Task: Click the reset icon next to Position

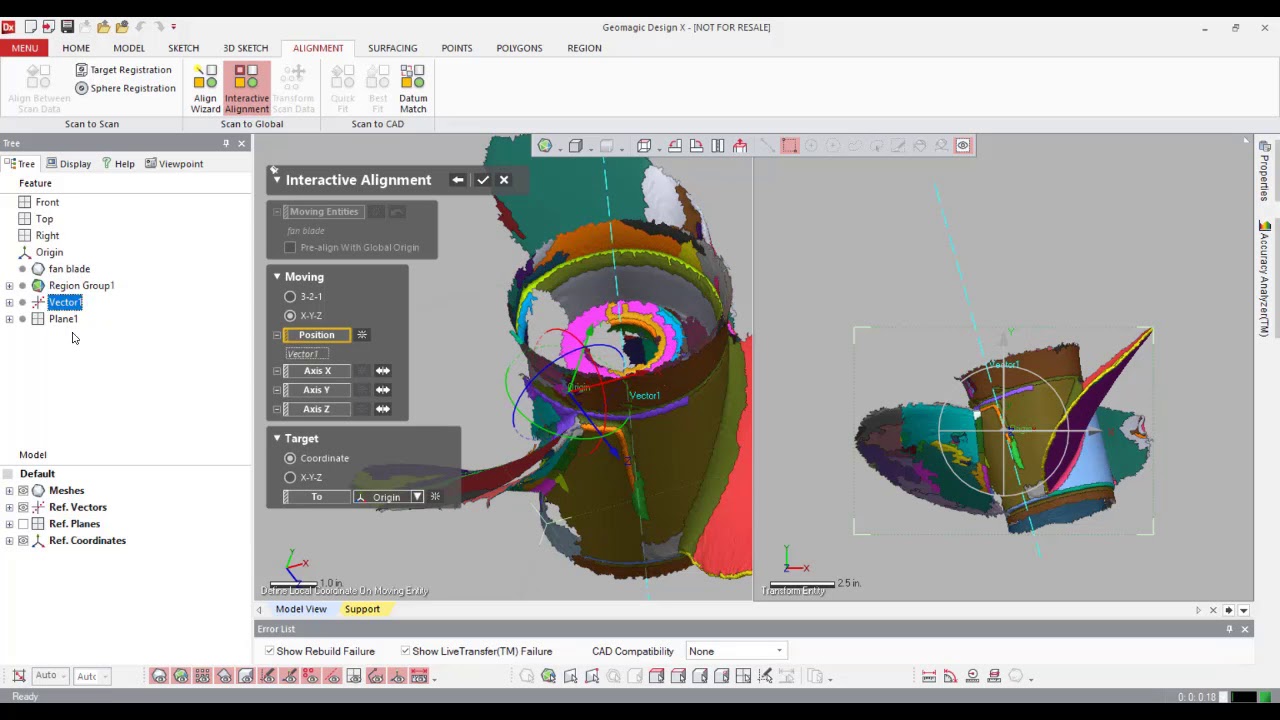Action: click(362, 335)
